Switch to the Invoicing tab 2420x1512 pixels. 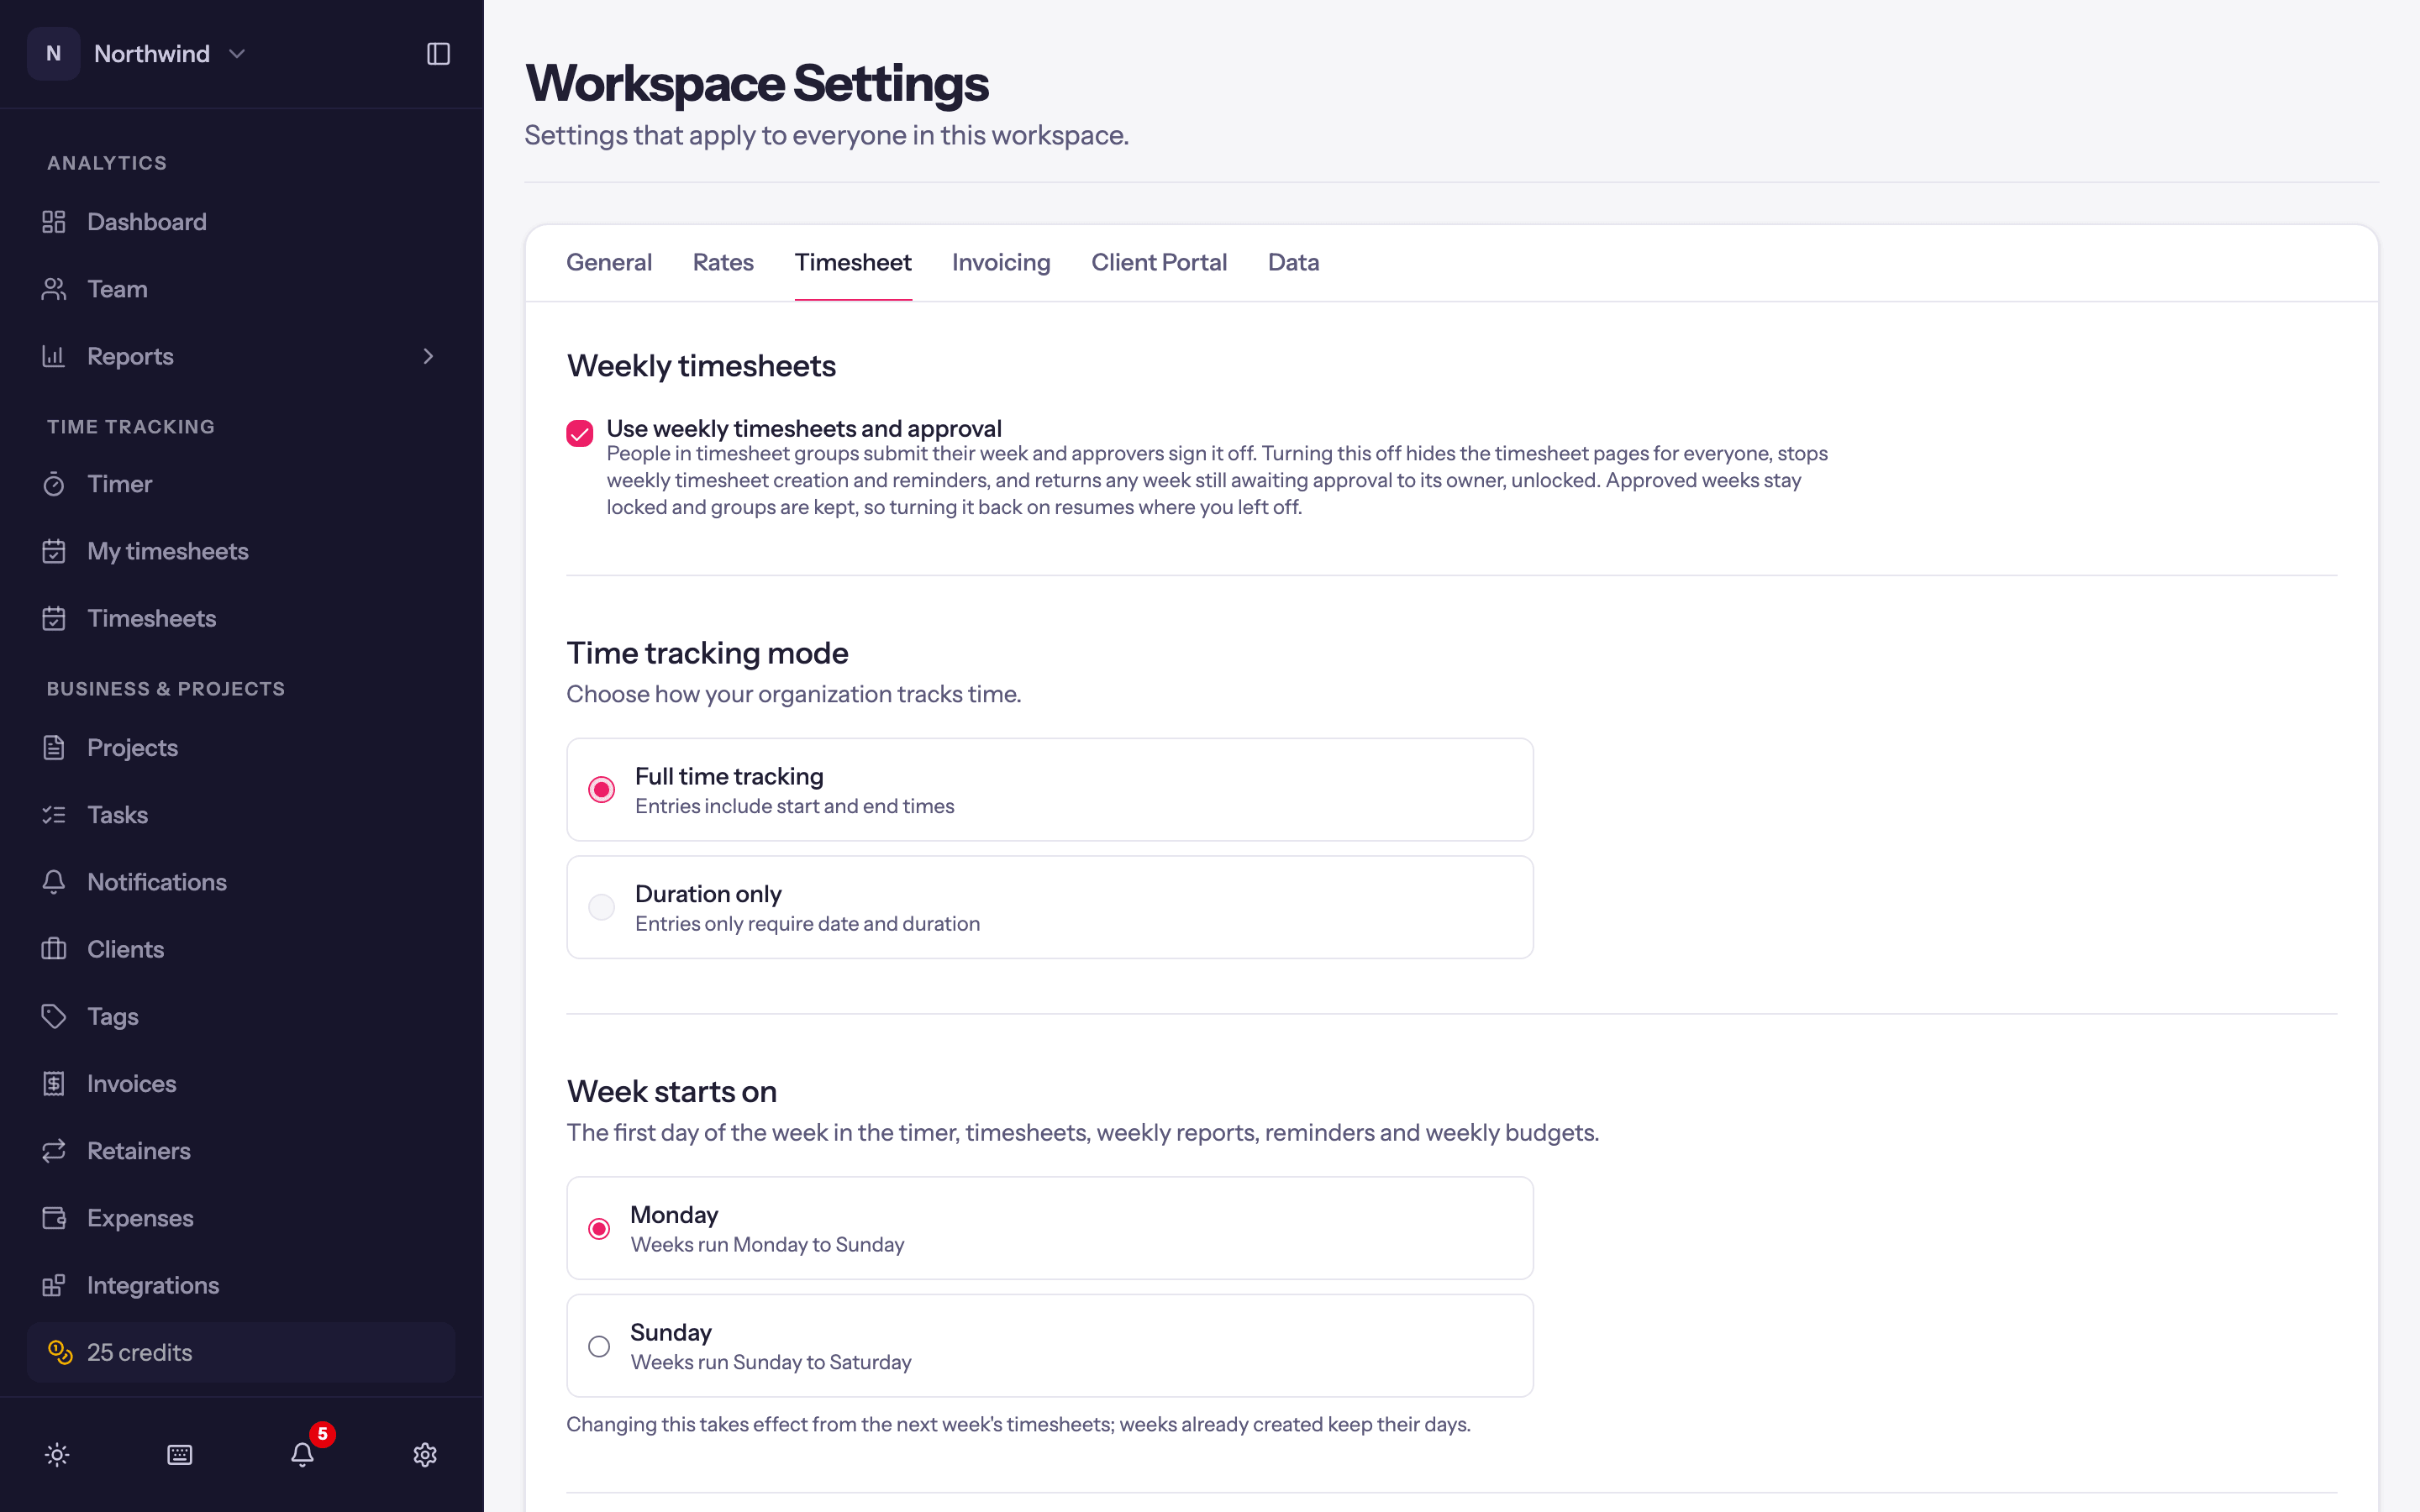pyautogui.click(x=1001, y=262)
